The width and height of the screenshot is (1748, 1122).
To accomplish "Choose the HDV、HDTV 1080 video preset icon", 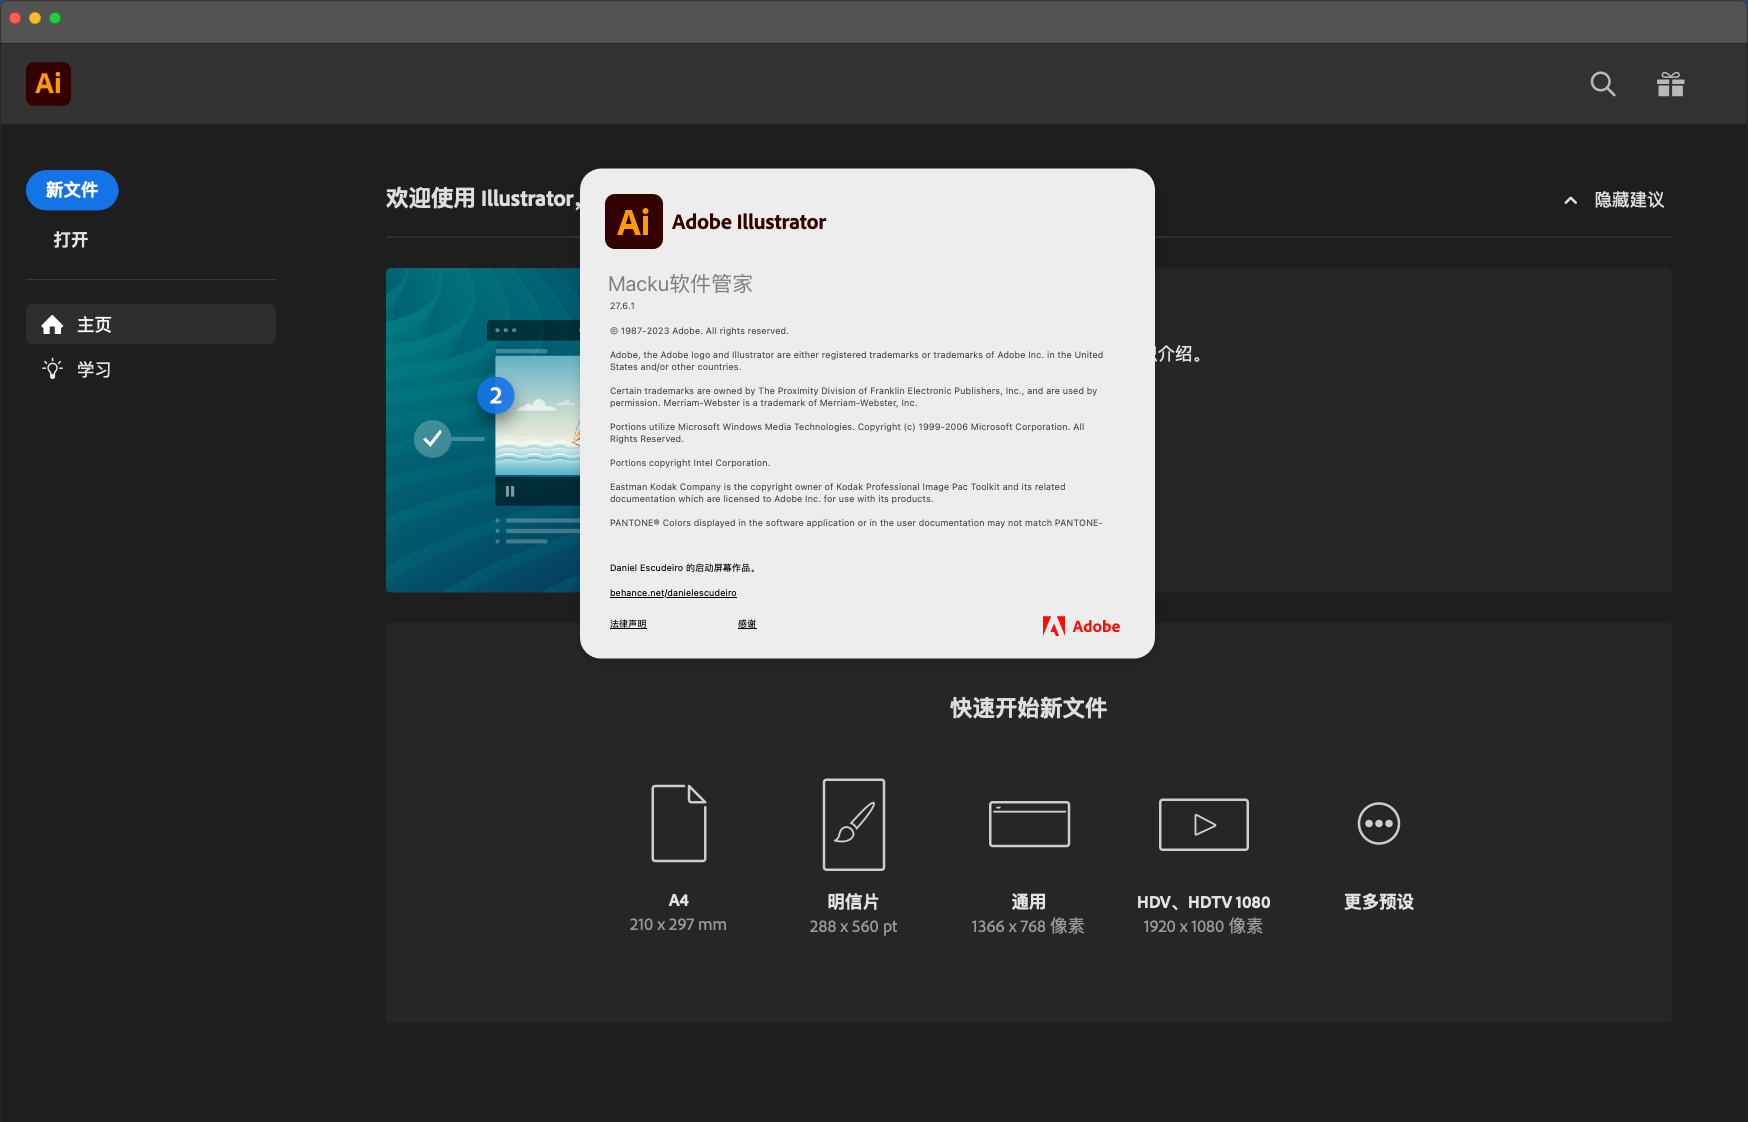I will 1204,824.
